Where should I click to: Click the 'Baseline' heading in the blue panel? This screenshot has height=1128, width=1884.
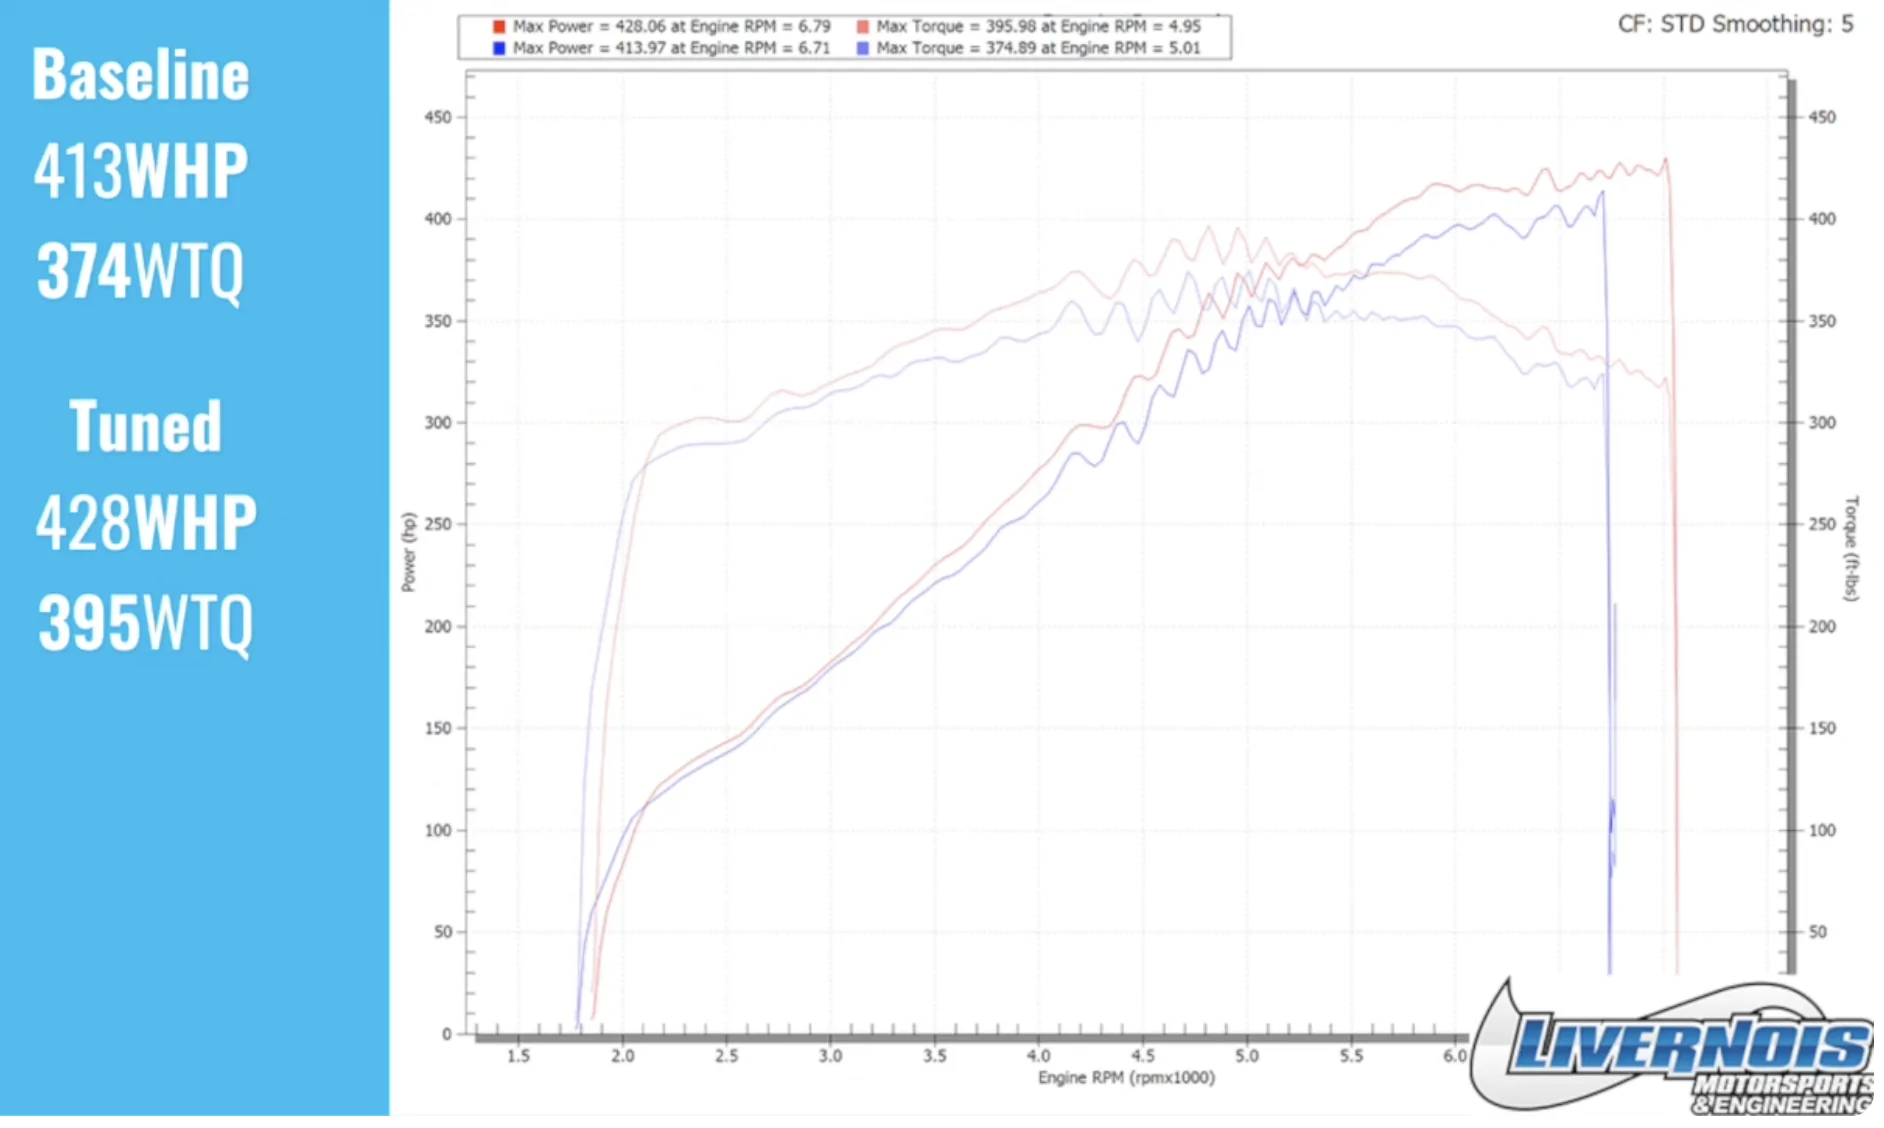tap(141, 75)
